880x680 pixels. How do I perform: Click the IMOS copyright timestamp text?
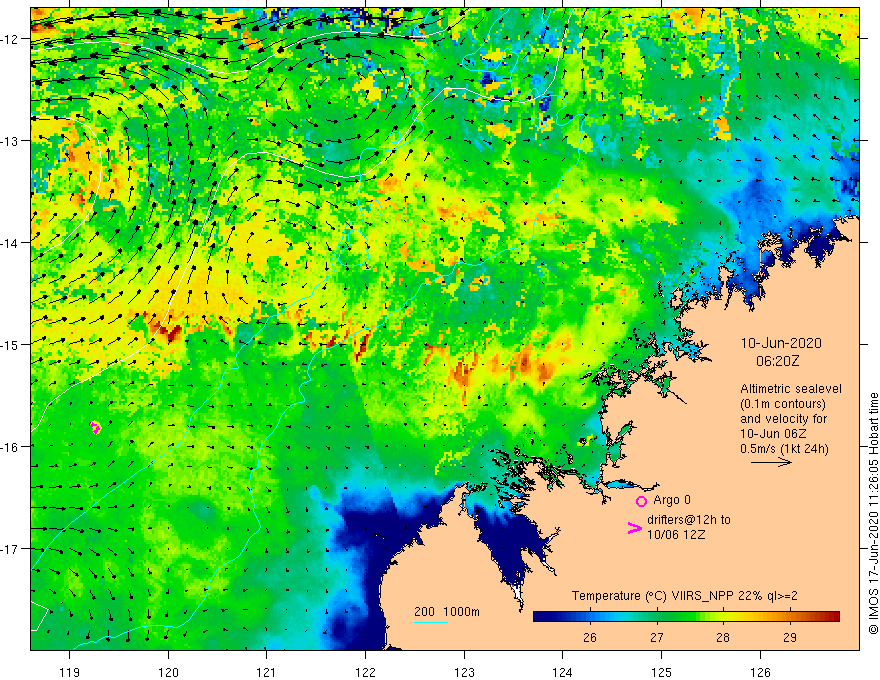[x=873, y=513]
